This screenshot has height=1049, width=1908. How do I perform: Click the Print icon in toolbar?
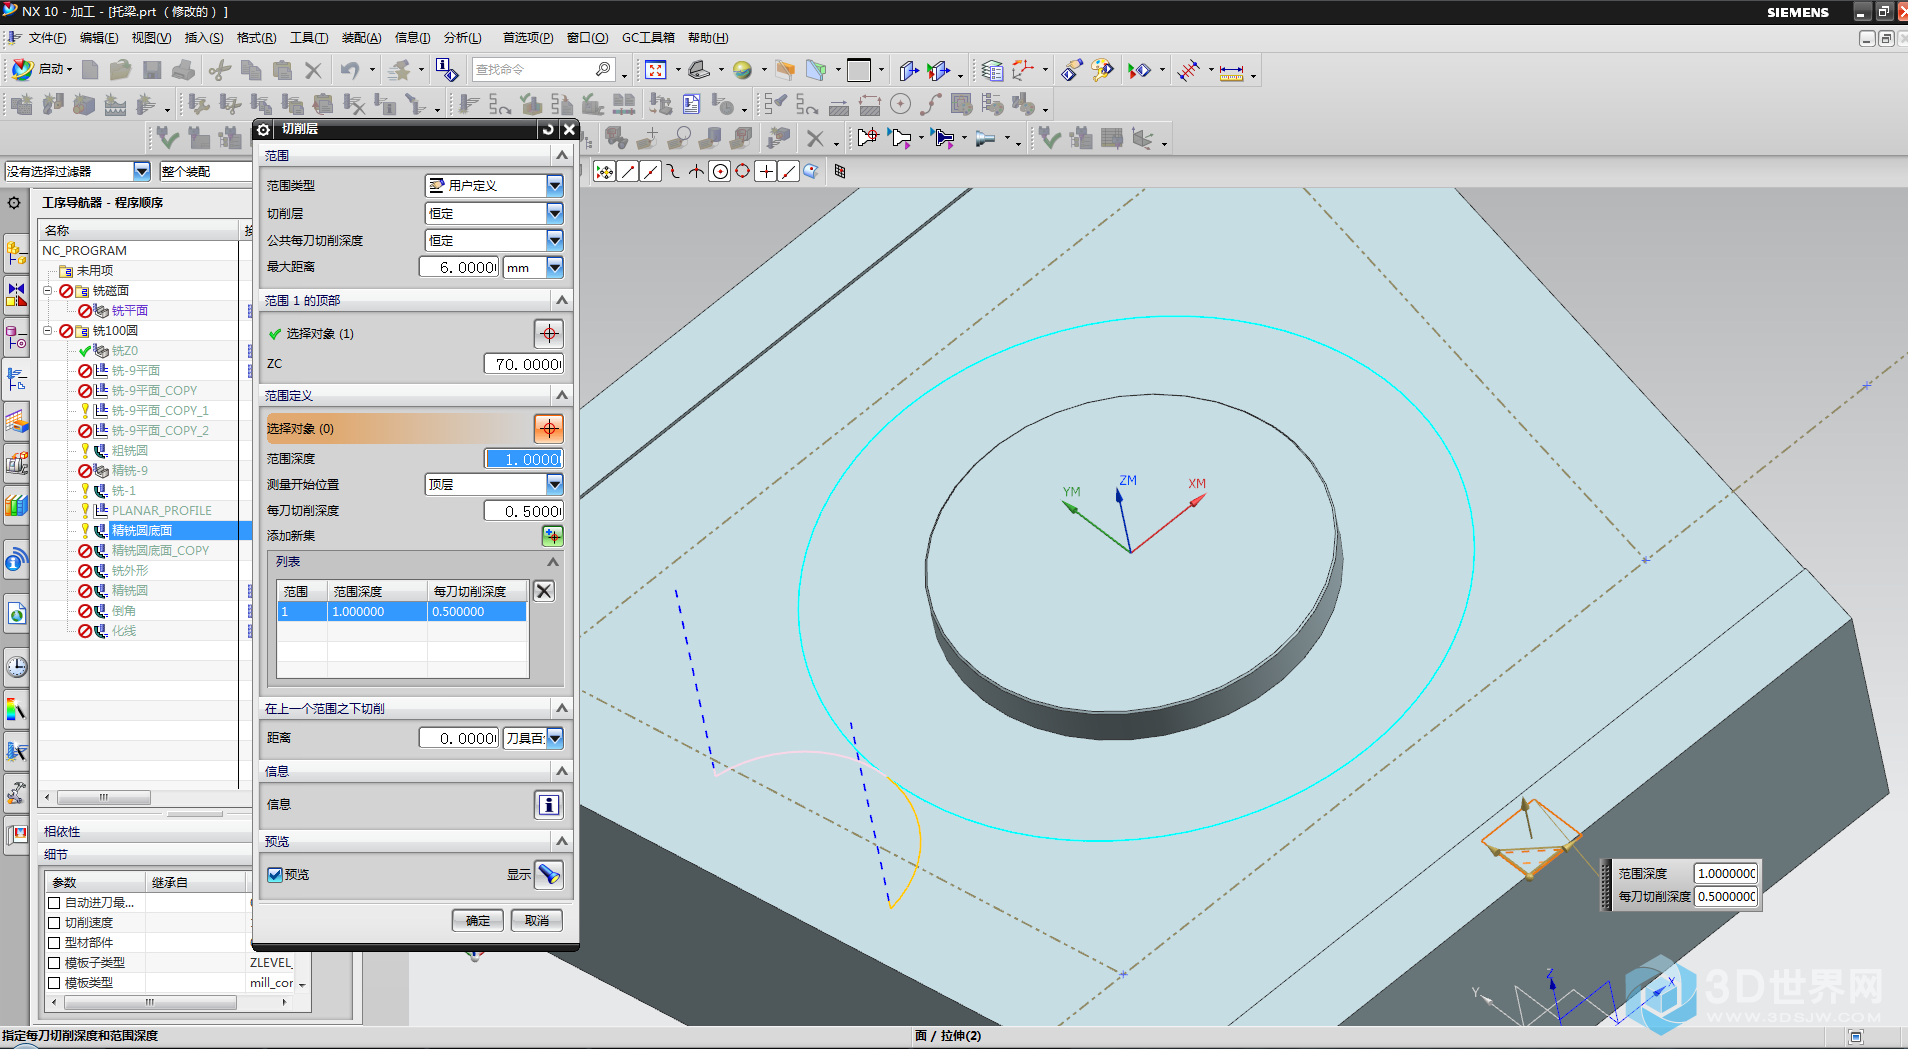pos(183,70)
